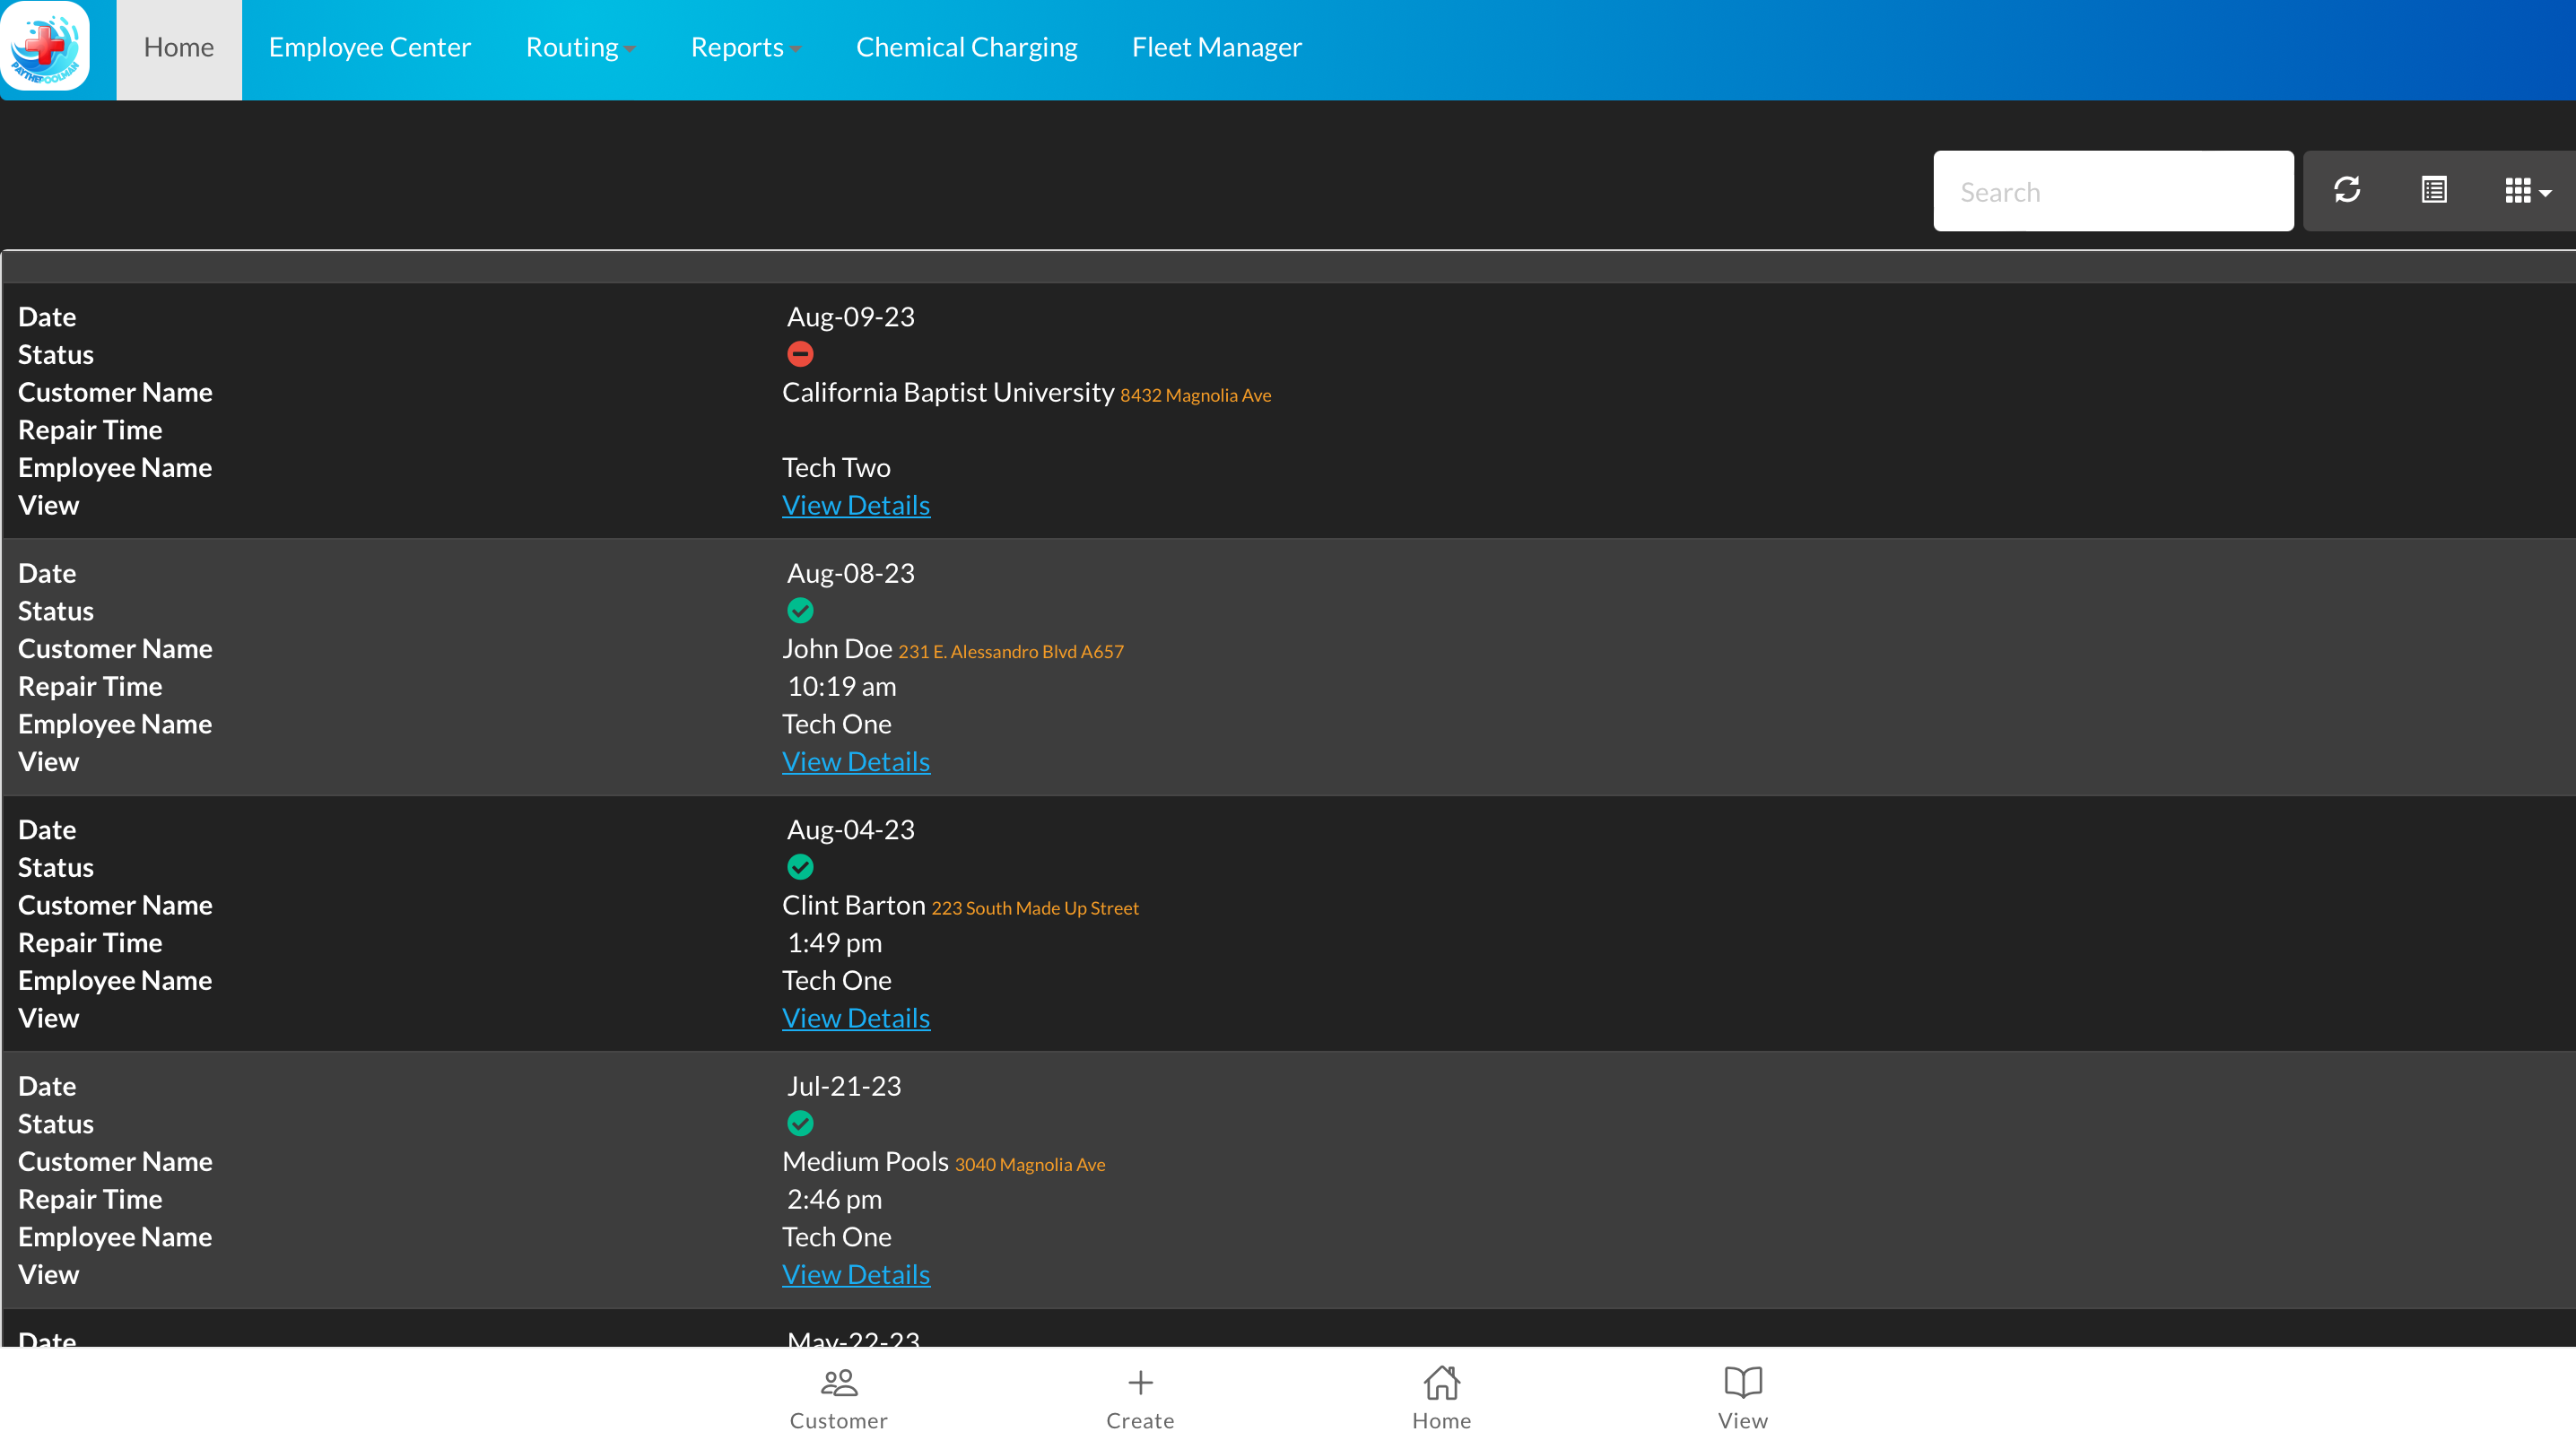Click into the Search field
Viewport: 2576px width, 1449px height.
point(2112,191)
